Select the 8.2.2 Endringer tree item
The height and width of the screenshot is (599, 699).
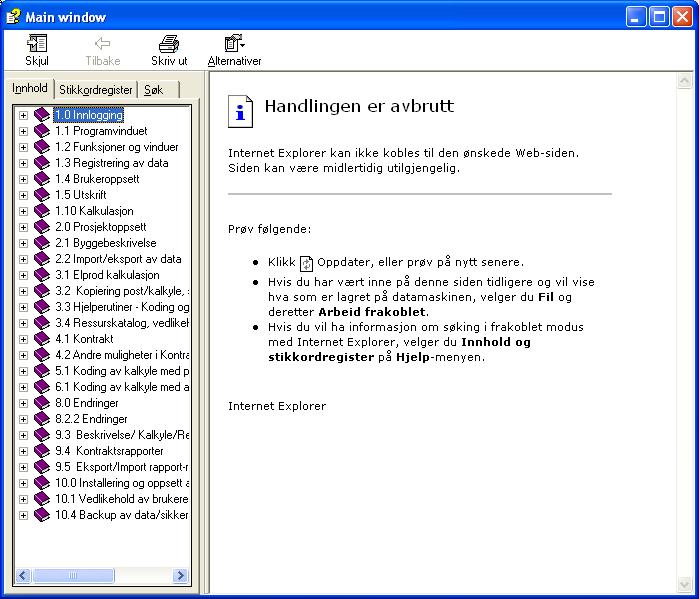pyautogui.click(x=91, y=419)
